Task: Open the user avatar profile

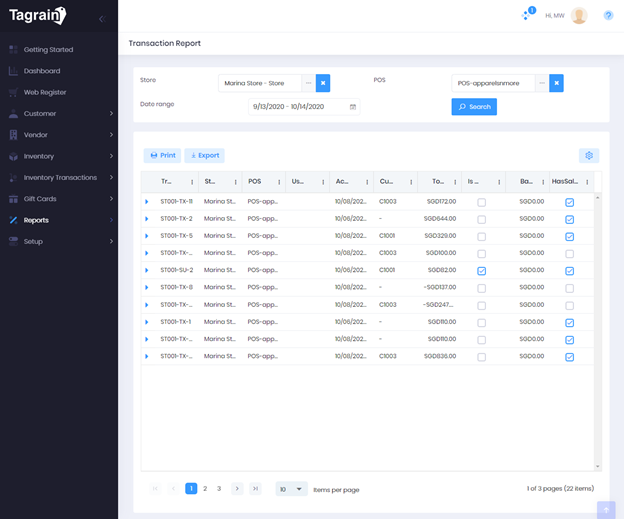Action: coord(579,16)
